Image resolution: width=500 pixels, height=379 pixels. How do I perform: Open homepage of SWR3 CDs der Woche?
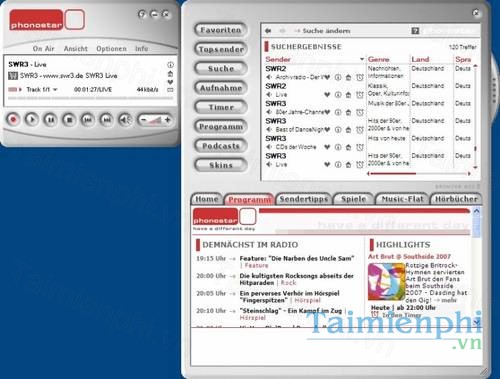(x=348, y=147)
